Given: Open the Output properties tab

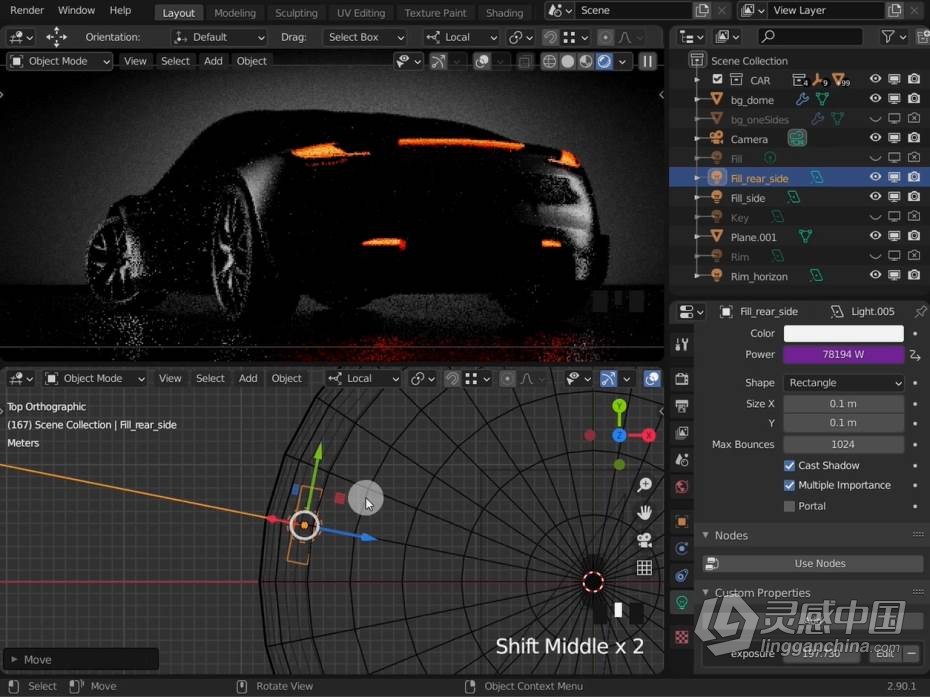Looking at the screenshot, I should coord(681,406).
